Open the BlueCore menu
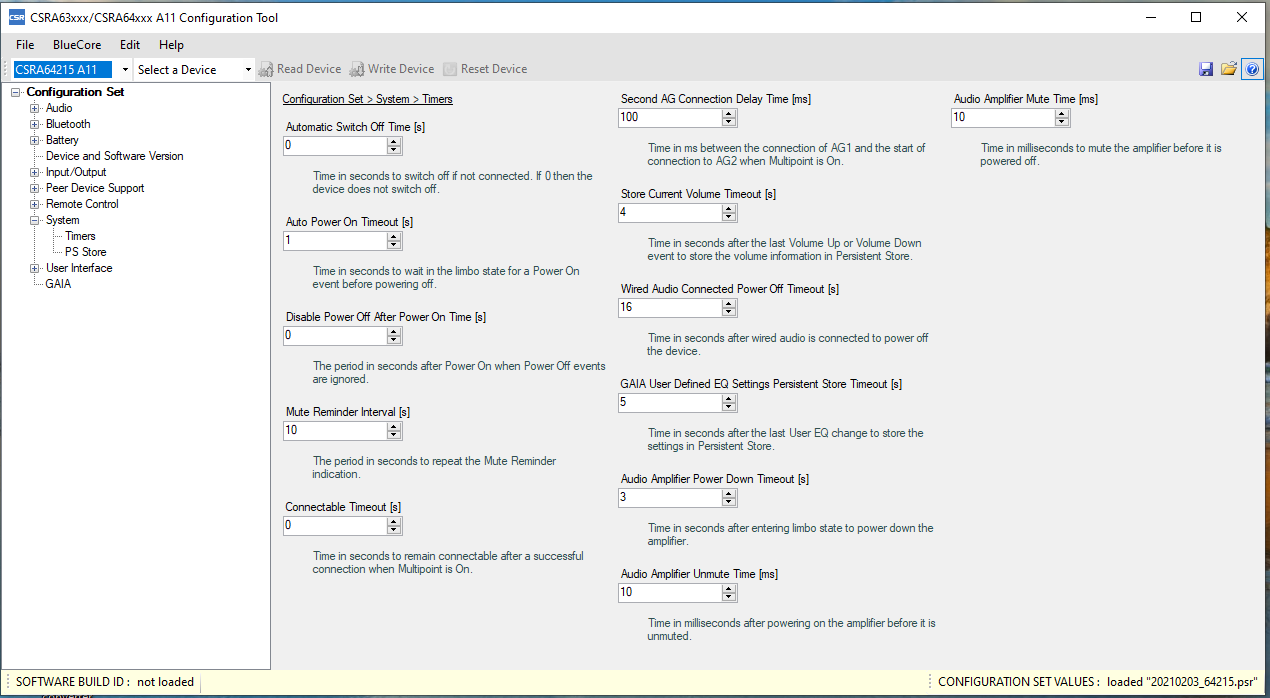Viewport: 1270px width, 698px height. (77, 45)
